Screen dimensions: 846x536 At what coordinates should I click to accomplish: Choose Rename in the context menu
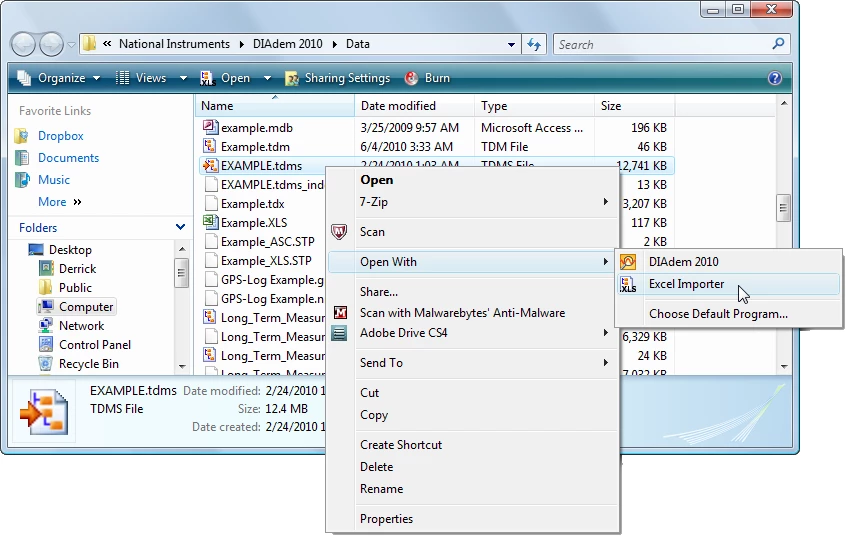coord(381,489)
